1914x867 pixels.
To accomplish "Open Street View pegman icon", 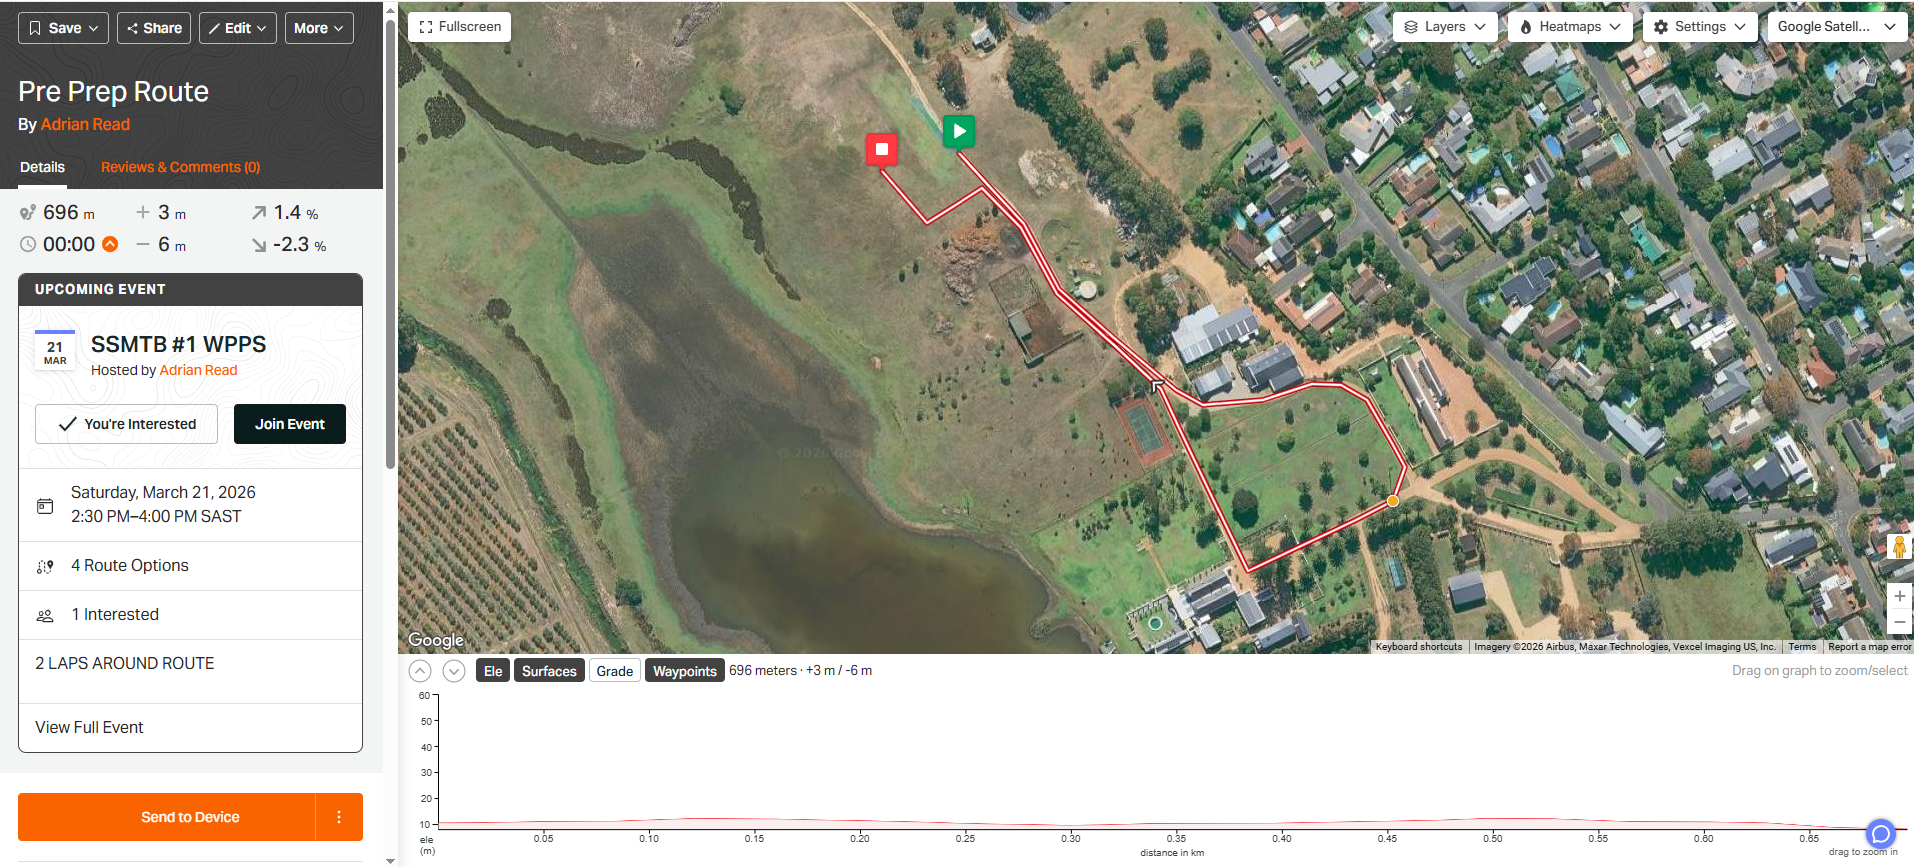I will (1899, 547).
